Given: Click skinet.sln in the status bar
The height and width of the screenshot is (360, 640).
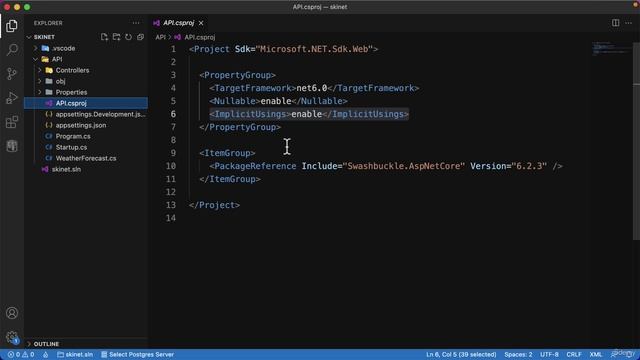Looking at the screenshot, I should point(75,355).
